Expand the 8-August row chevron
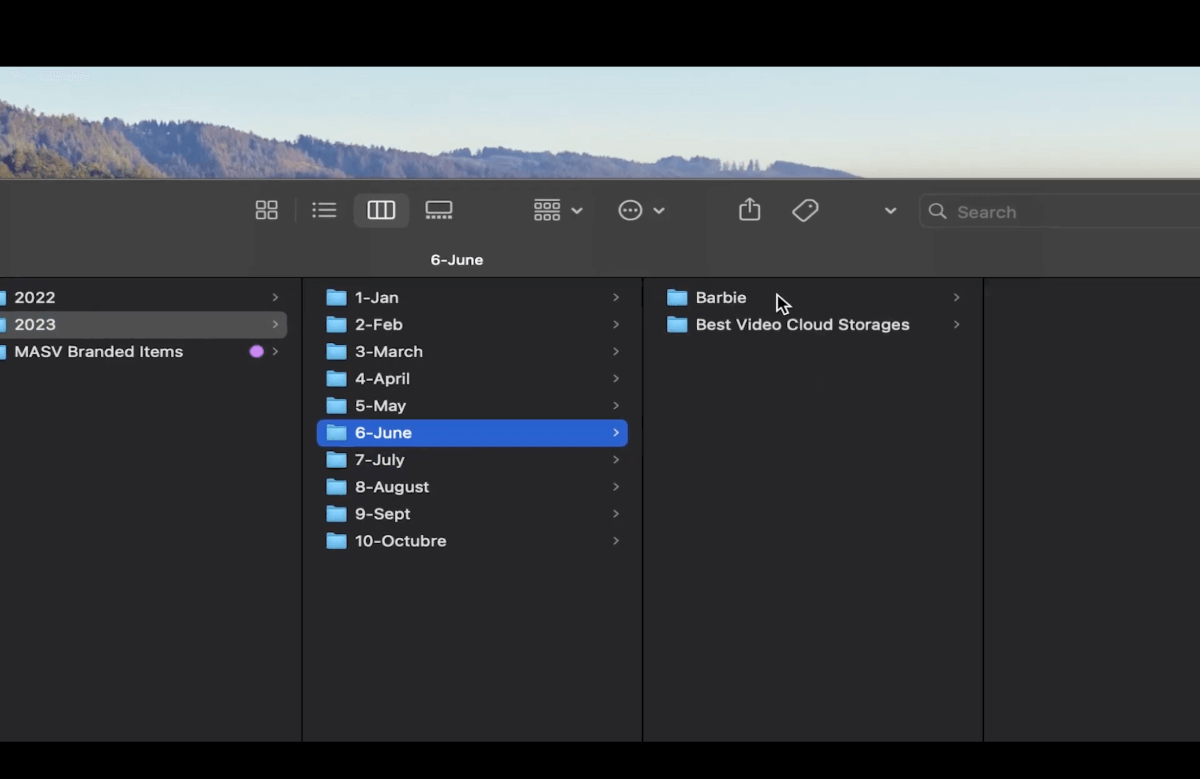1200x779 pixels. pos(616,487)
